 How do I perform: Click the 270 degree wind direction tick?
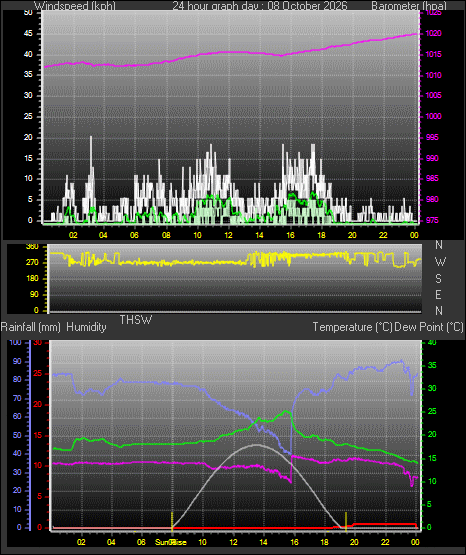[33, 263]
